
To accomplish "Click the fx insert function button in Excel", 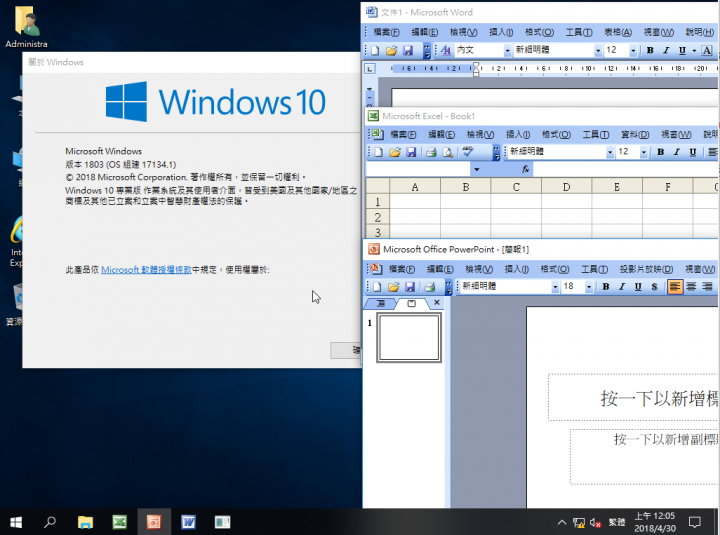I will tap(525, 169).
